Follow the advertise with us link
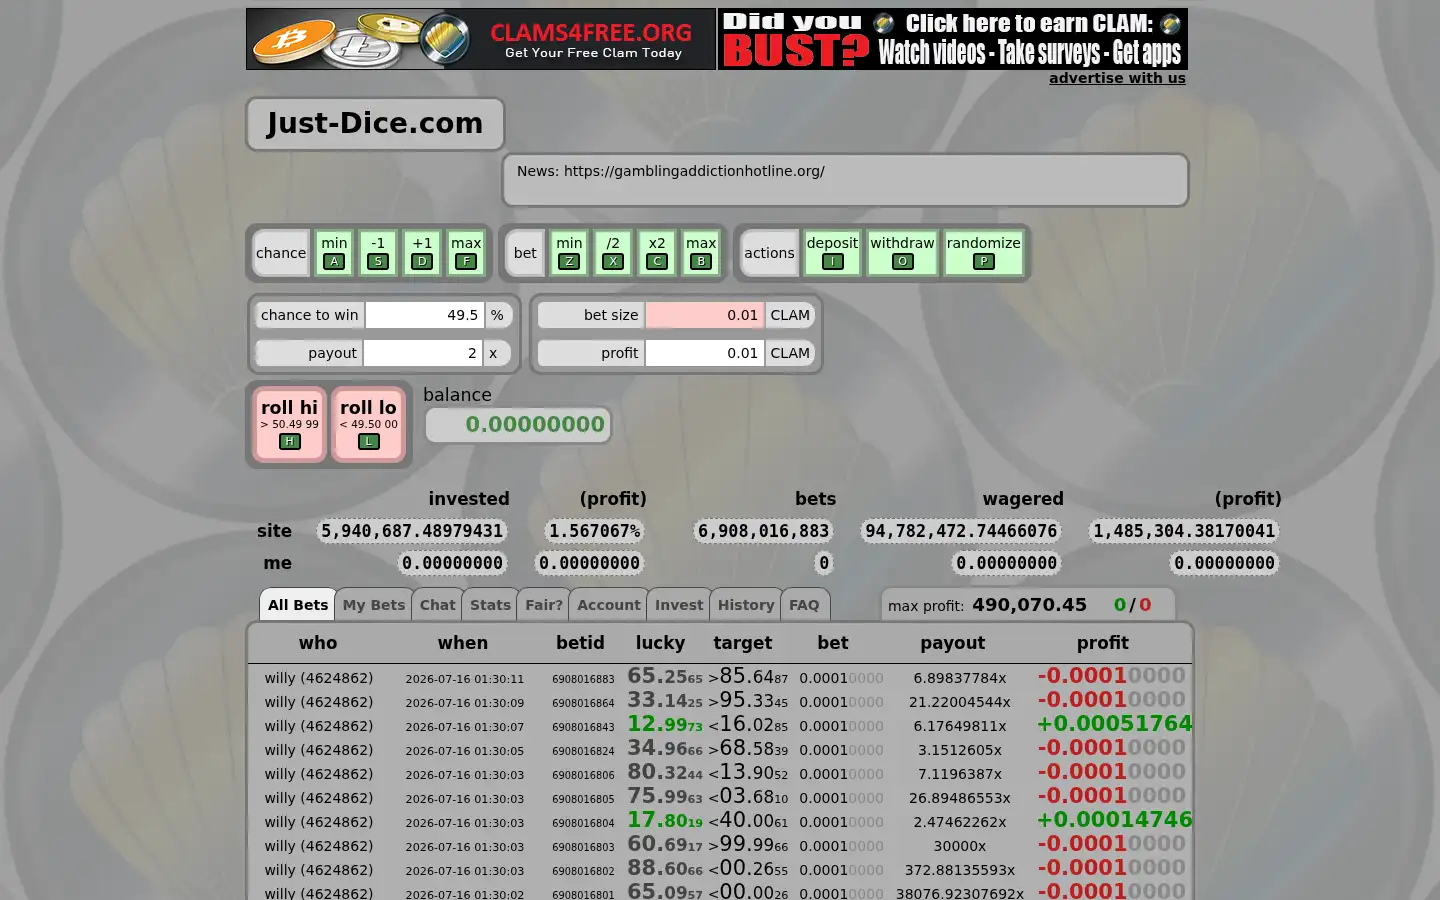Image resolution: width=1440 pixels, height=900 pixels. click(x=1117, y=78)
